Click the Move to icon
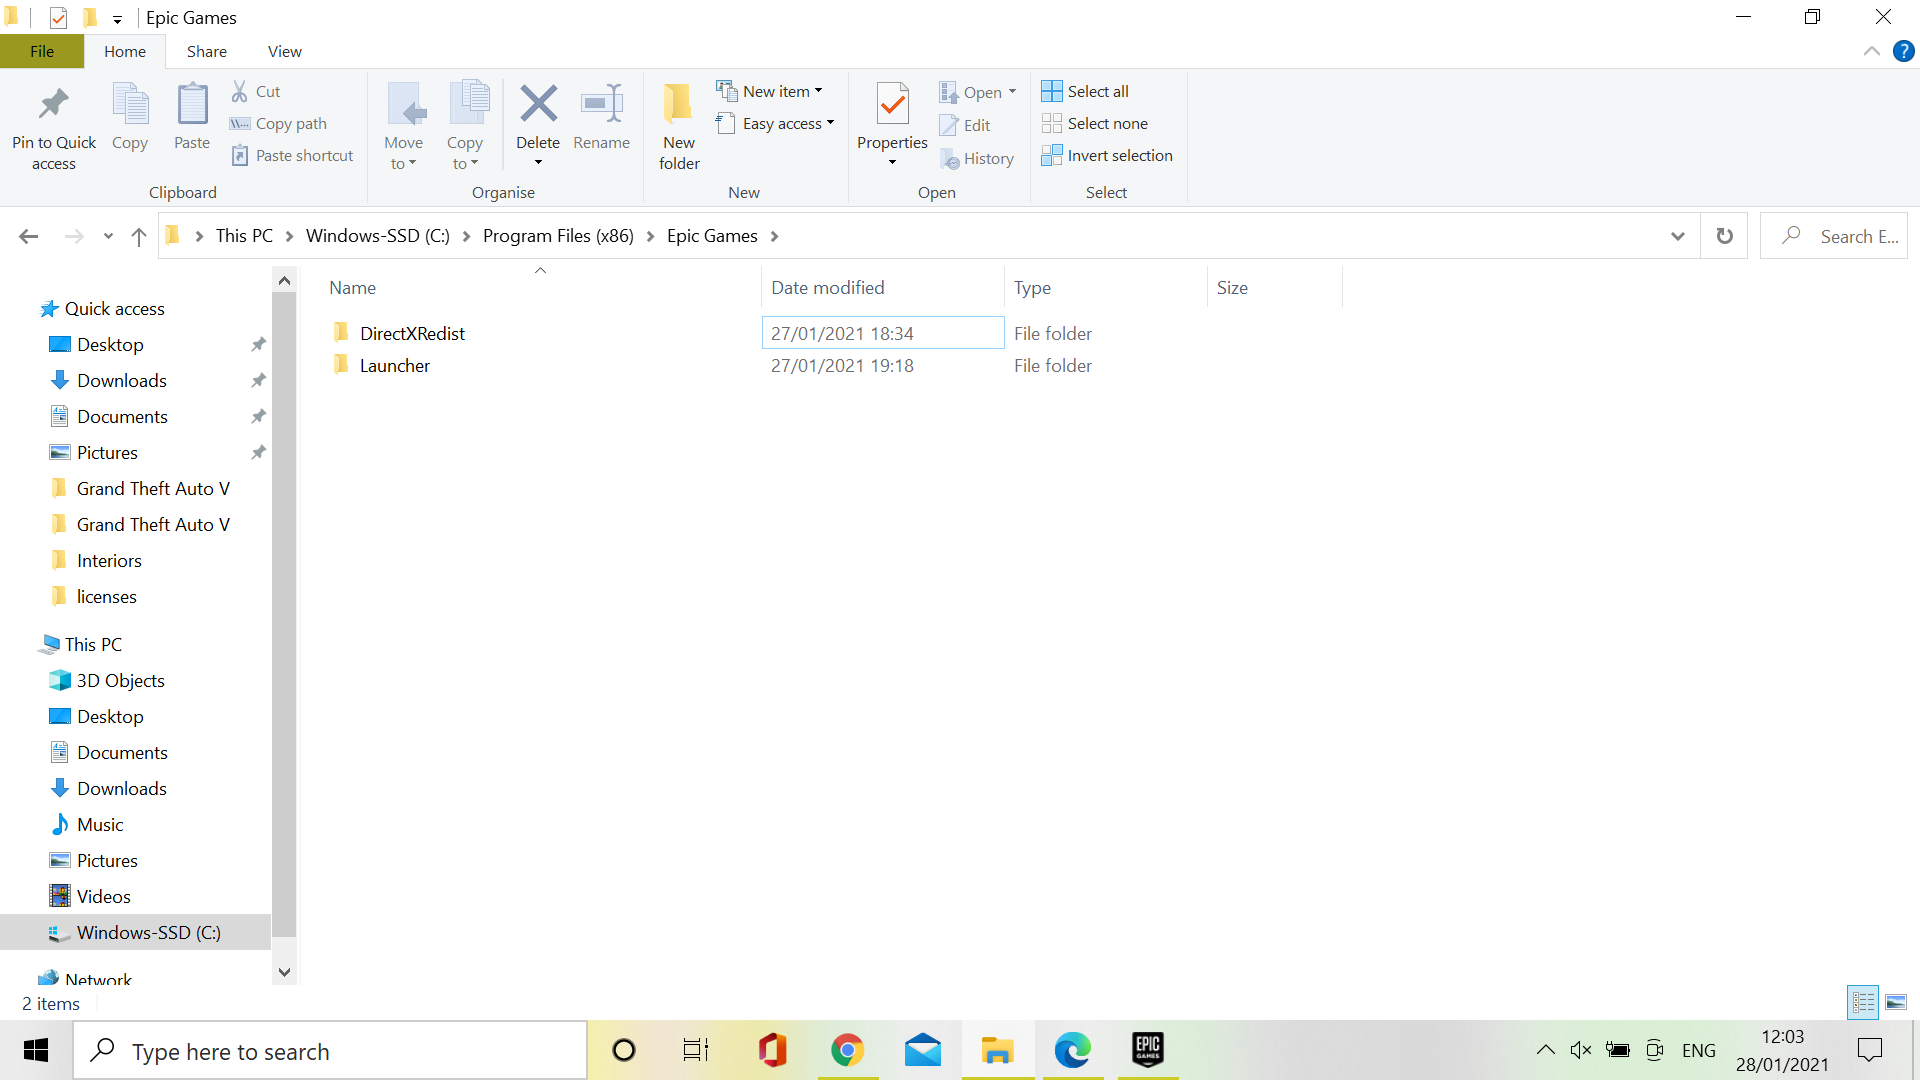This screenshot has width=1920, height=1080. point(404,104)
